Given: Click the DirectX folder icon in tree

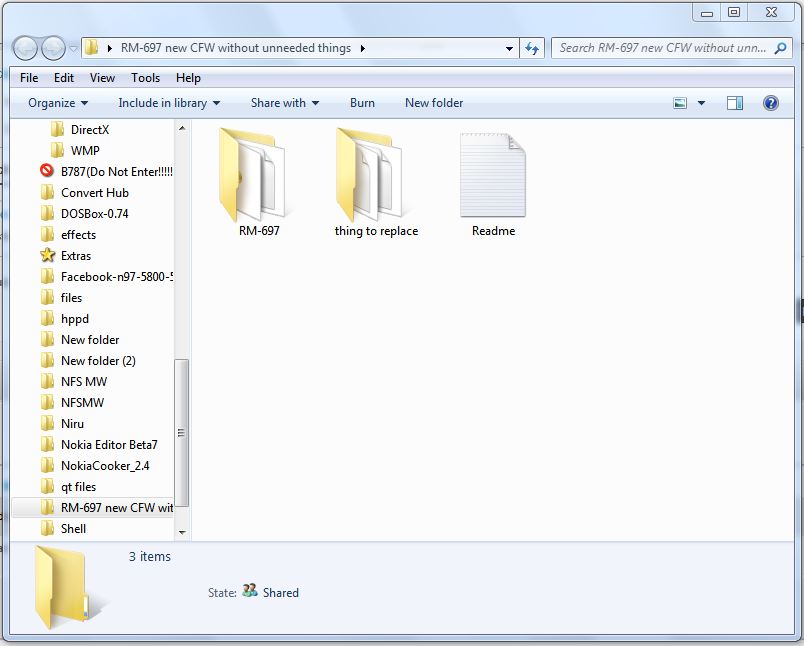Looking at the screenshot, I should coord(57,129).
